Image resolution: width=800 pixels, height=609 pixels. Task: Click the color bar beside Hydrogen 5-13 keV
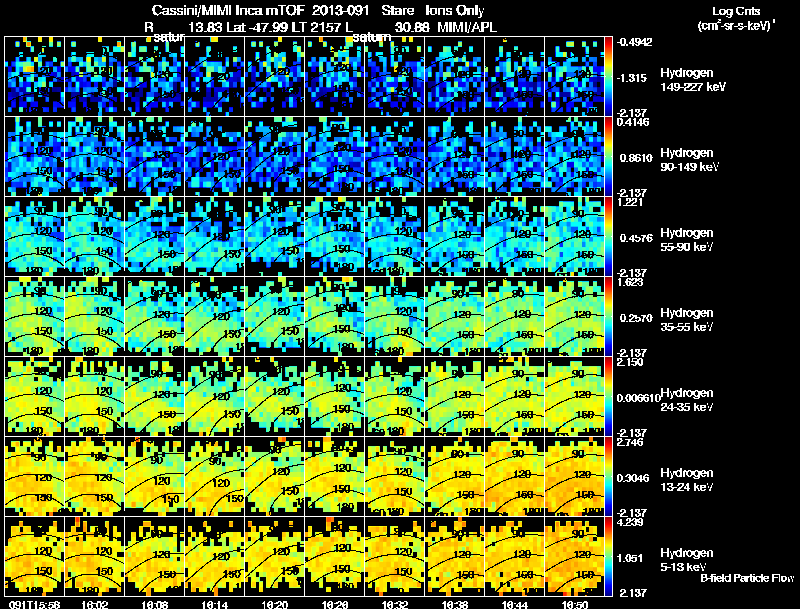[608, 556]
